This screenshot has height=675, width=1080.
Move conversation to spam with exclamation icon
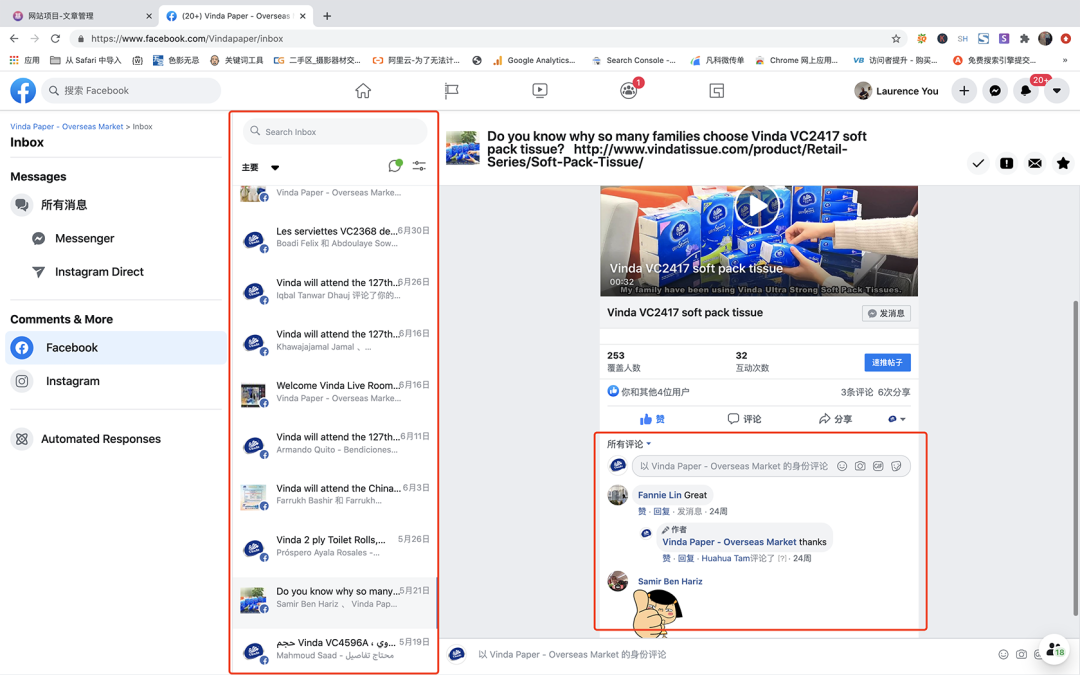click(1006, 163)
